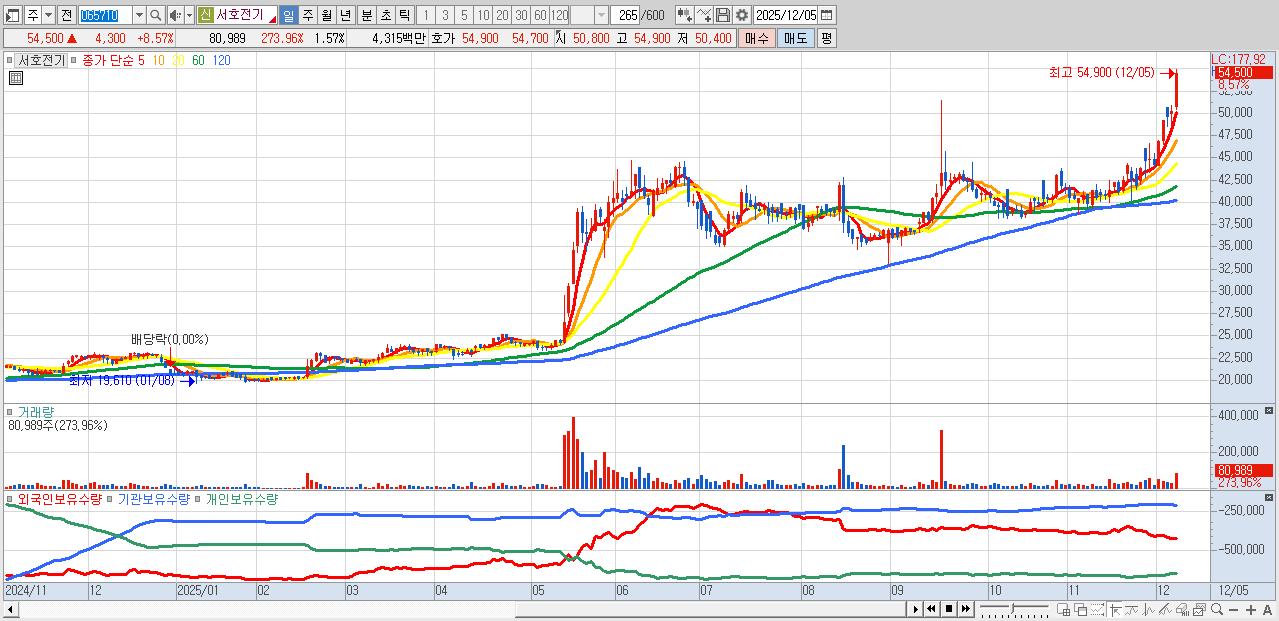The height and width of the screenshot is (621, 1279).
Task: Toggle the 5 interval button
Action: [464, 15]
